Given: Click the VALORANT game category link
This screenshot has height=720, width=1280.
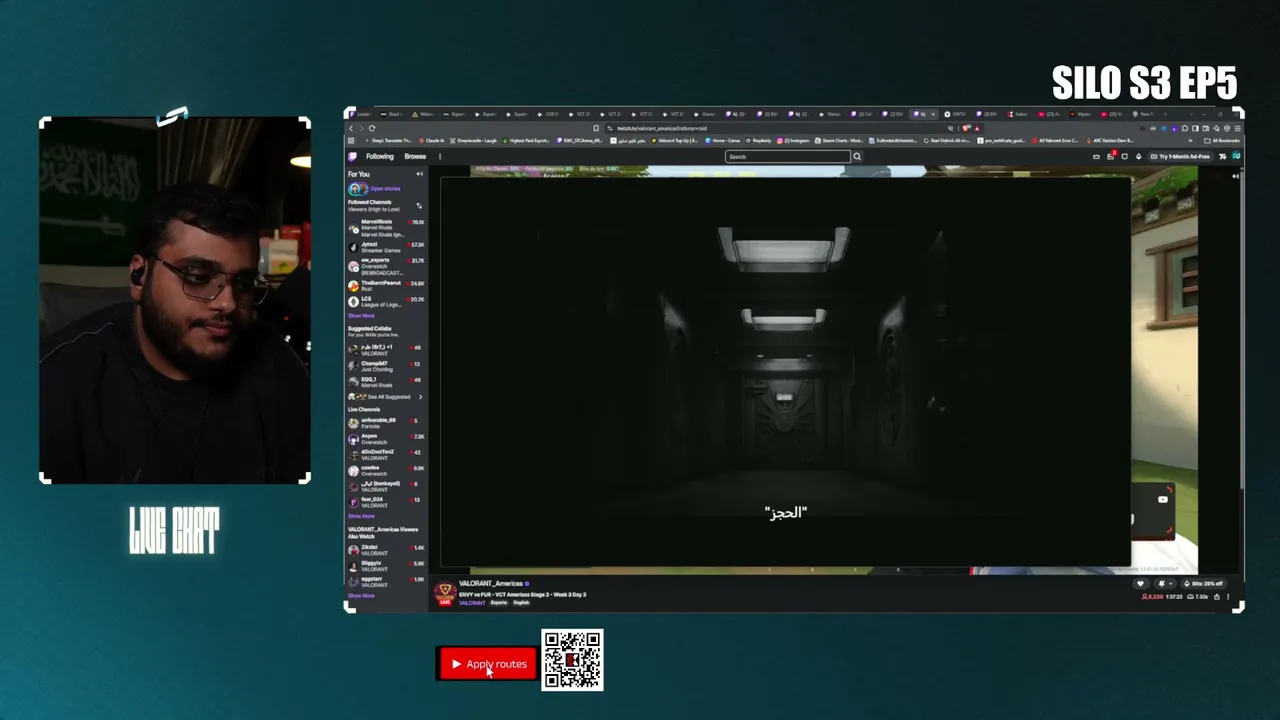Looking at the screenshot, I should pyautogui.click(x=472, y=603).
